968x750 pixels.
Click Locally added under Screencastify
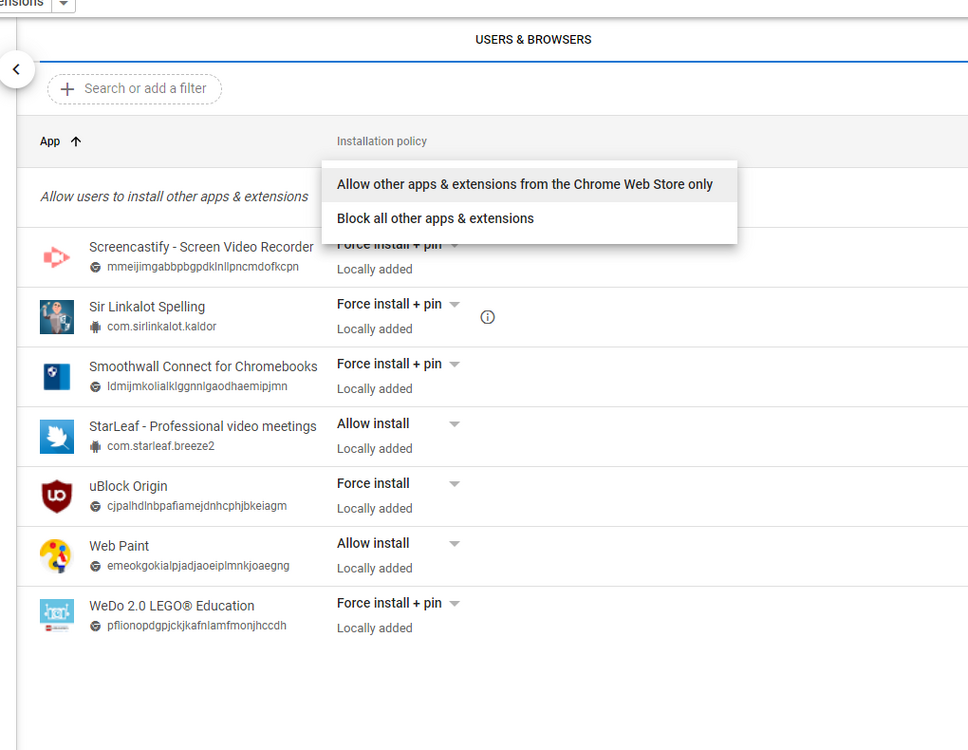click(375, 269)
